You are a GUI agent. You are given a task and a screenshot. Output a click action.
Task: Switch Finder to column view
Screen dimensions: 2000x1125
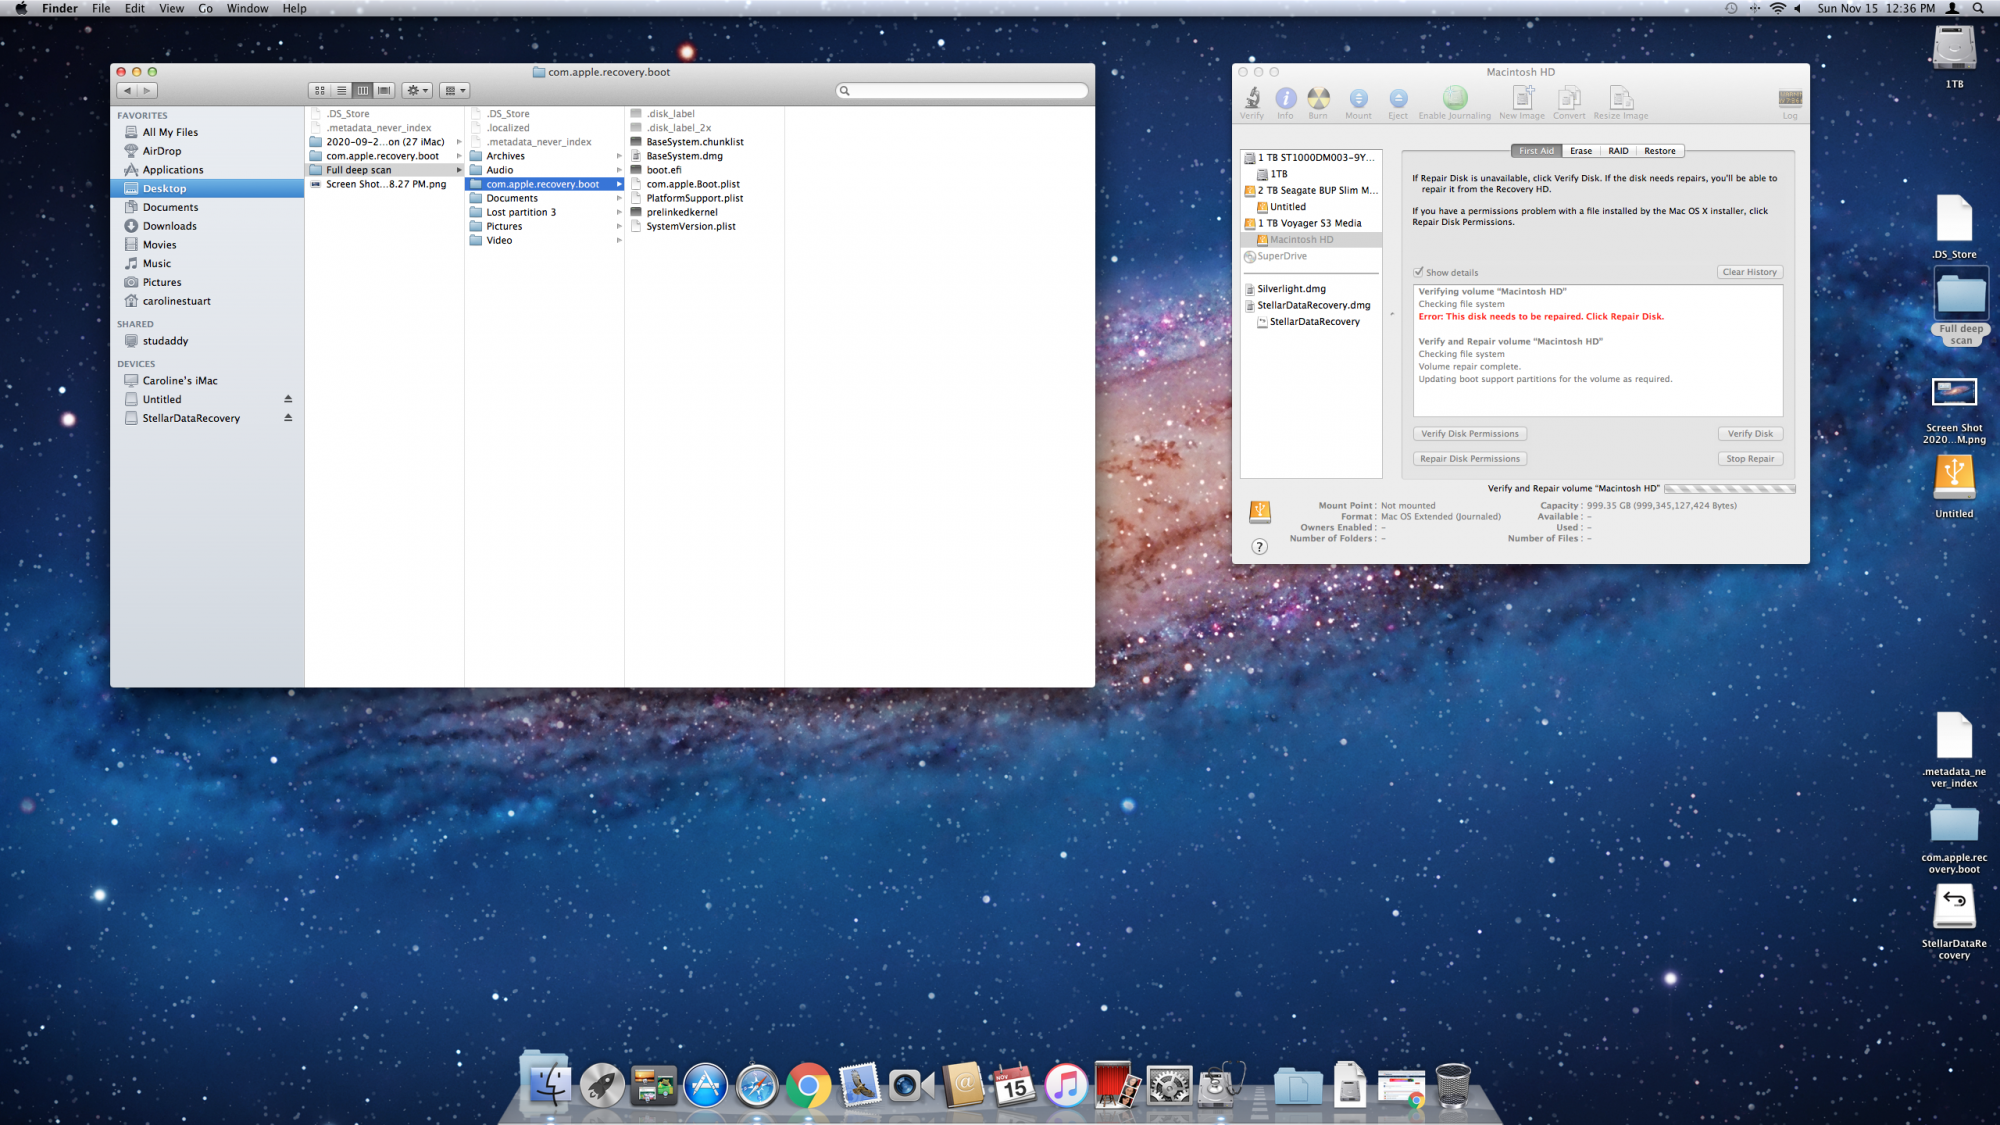coord(363,90)
